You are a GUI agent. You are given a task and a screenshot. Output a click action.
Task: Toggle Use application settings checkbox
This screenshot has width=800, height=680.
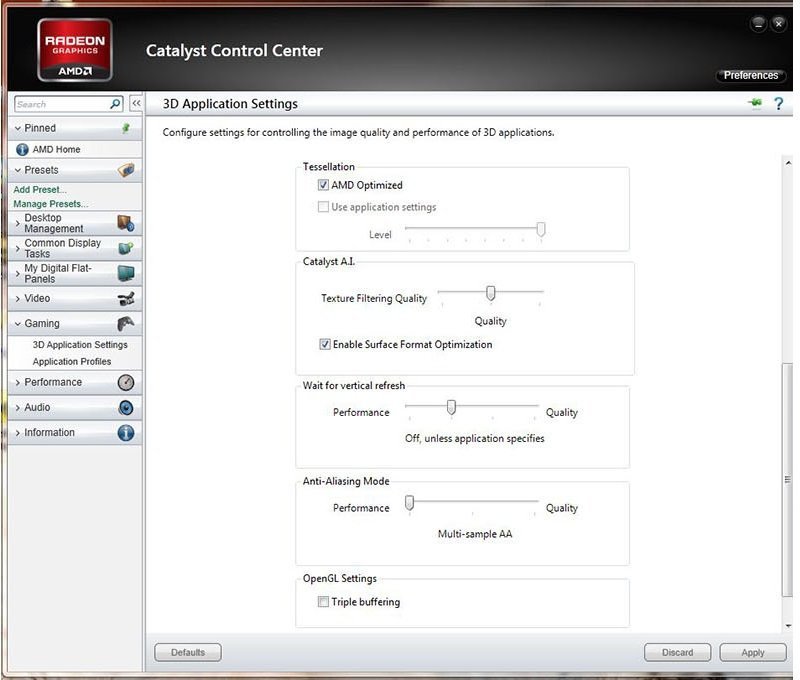pos(323,207)
